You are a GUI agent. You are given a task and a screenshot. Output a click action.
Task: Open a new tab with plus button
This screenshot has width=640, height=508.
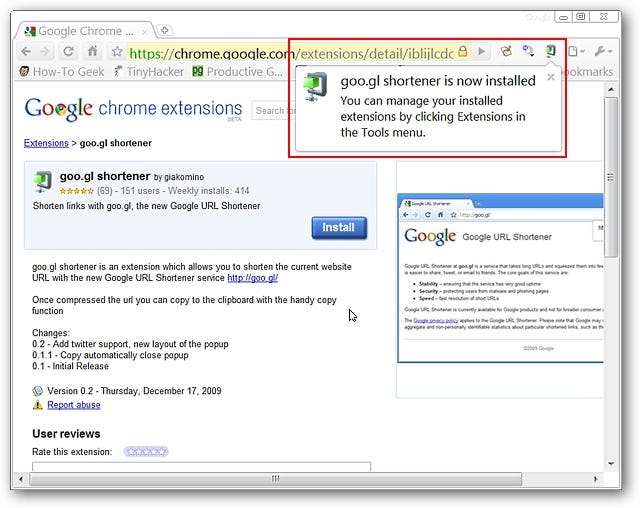pos(164,30)
